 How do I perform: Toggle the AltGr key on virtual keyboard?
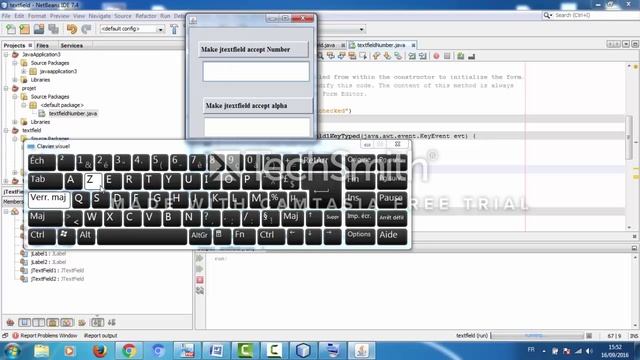pyautogui.click(x=200, y=237)
